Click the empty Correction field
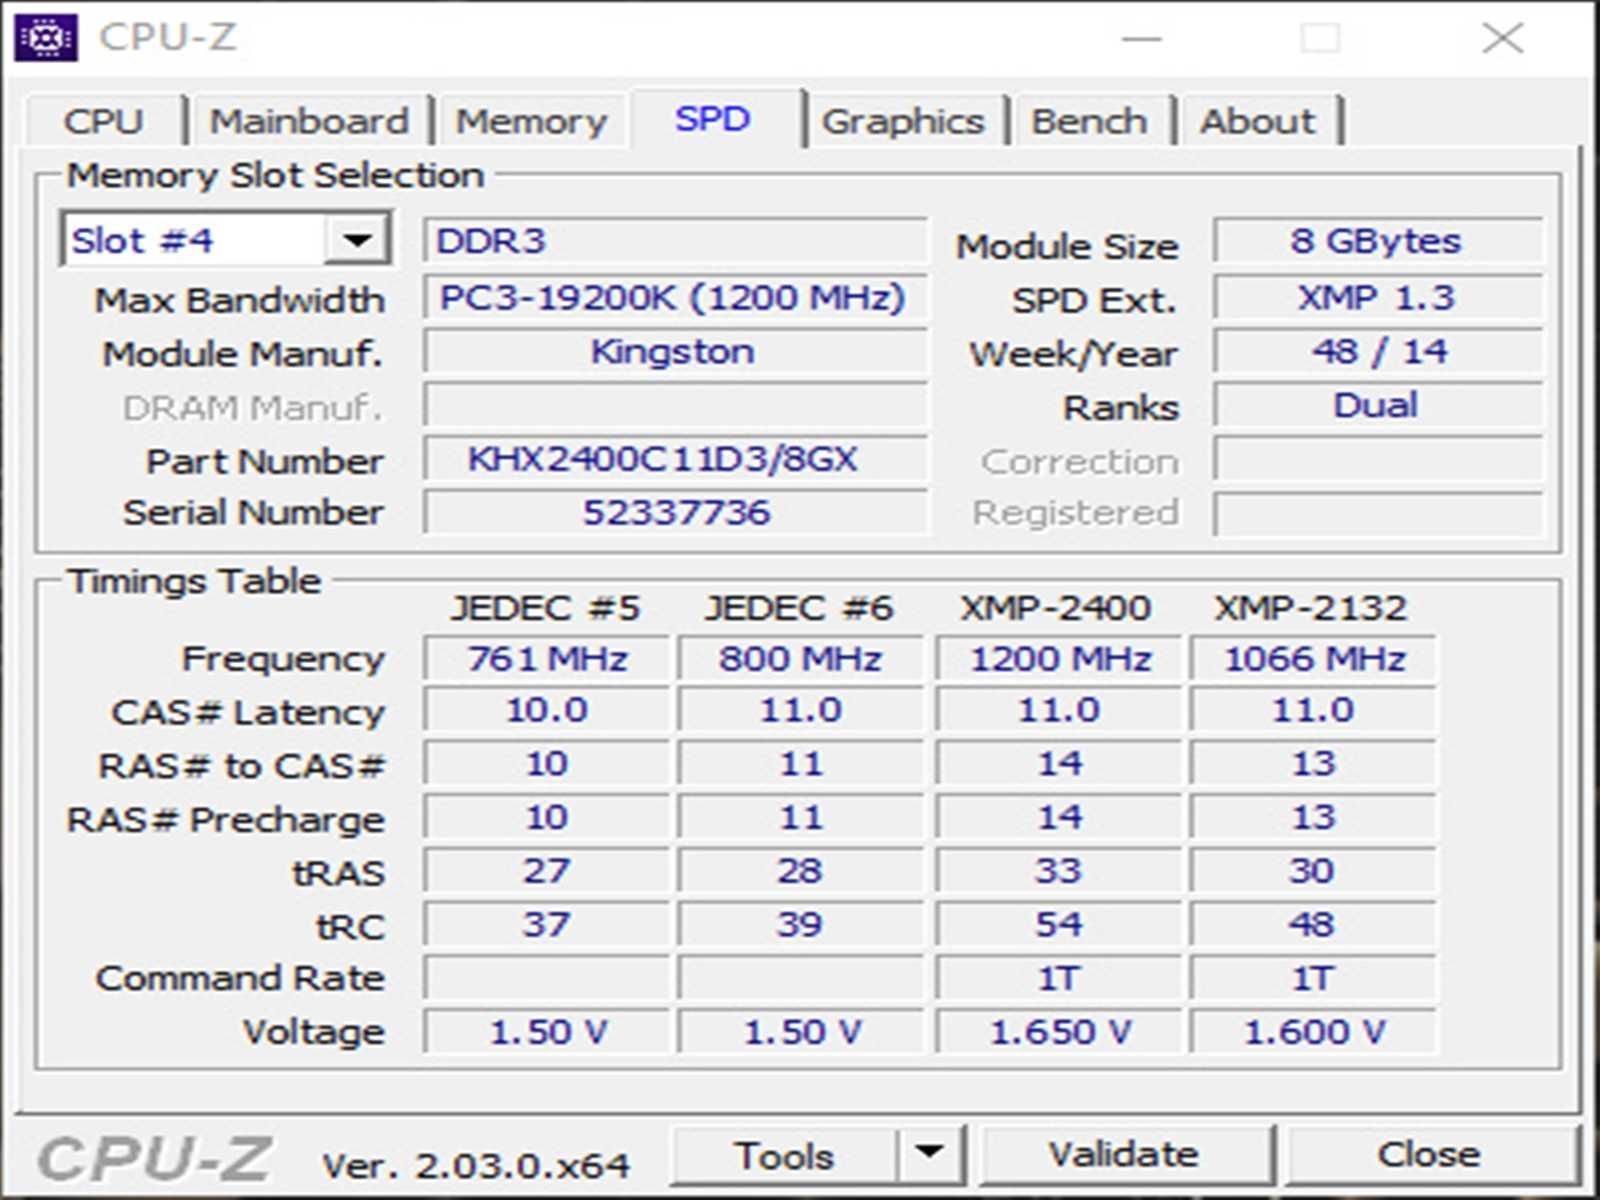The height and width of the screenshot is (1200, 1600). [x=1378, y=459]
